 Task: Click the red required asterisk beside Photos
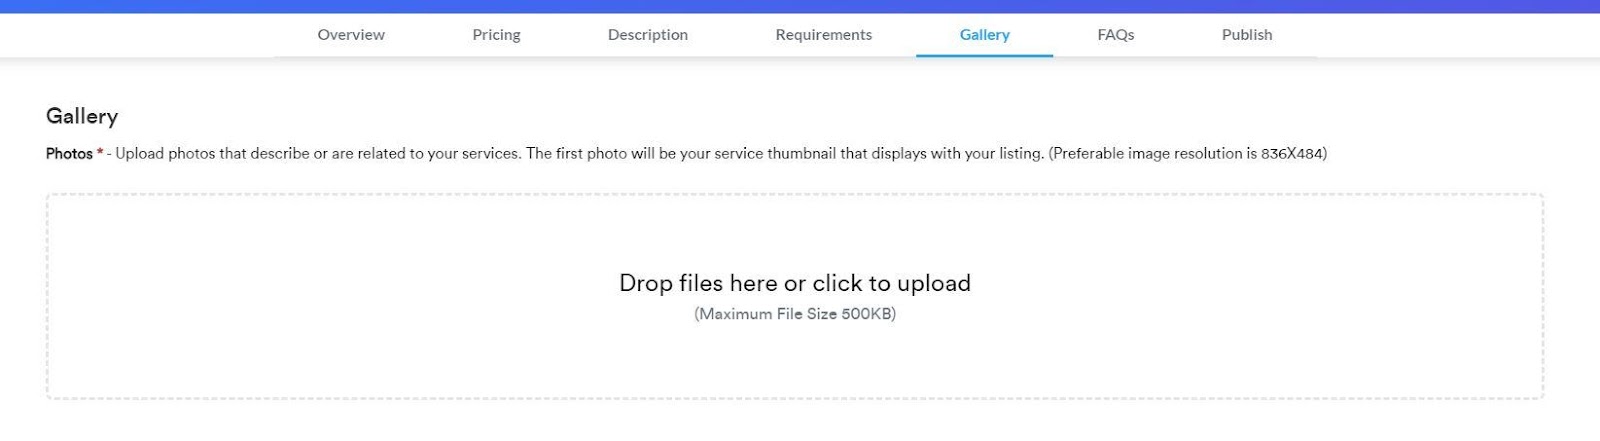(100, 152)
